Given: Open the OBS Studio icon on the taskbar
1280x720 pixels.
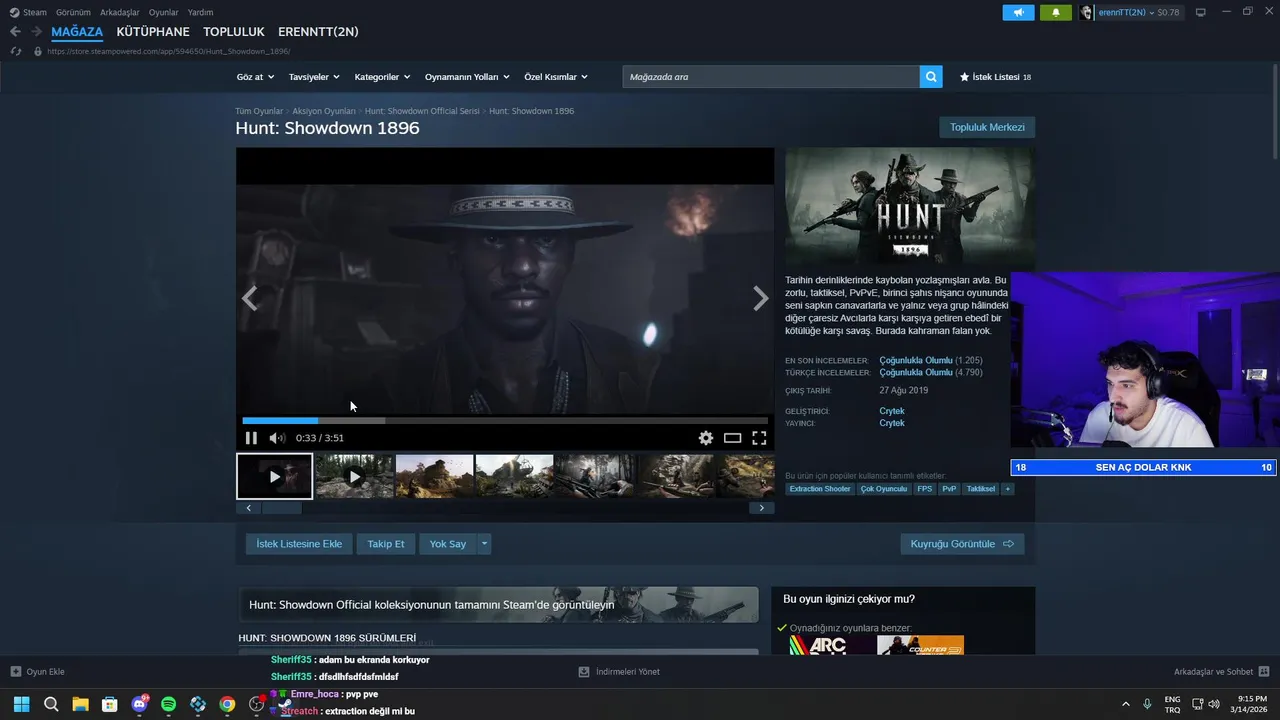Looking at the screenshot, I should point(256,704).
